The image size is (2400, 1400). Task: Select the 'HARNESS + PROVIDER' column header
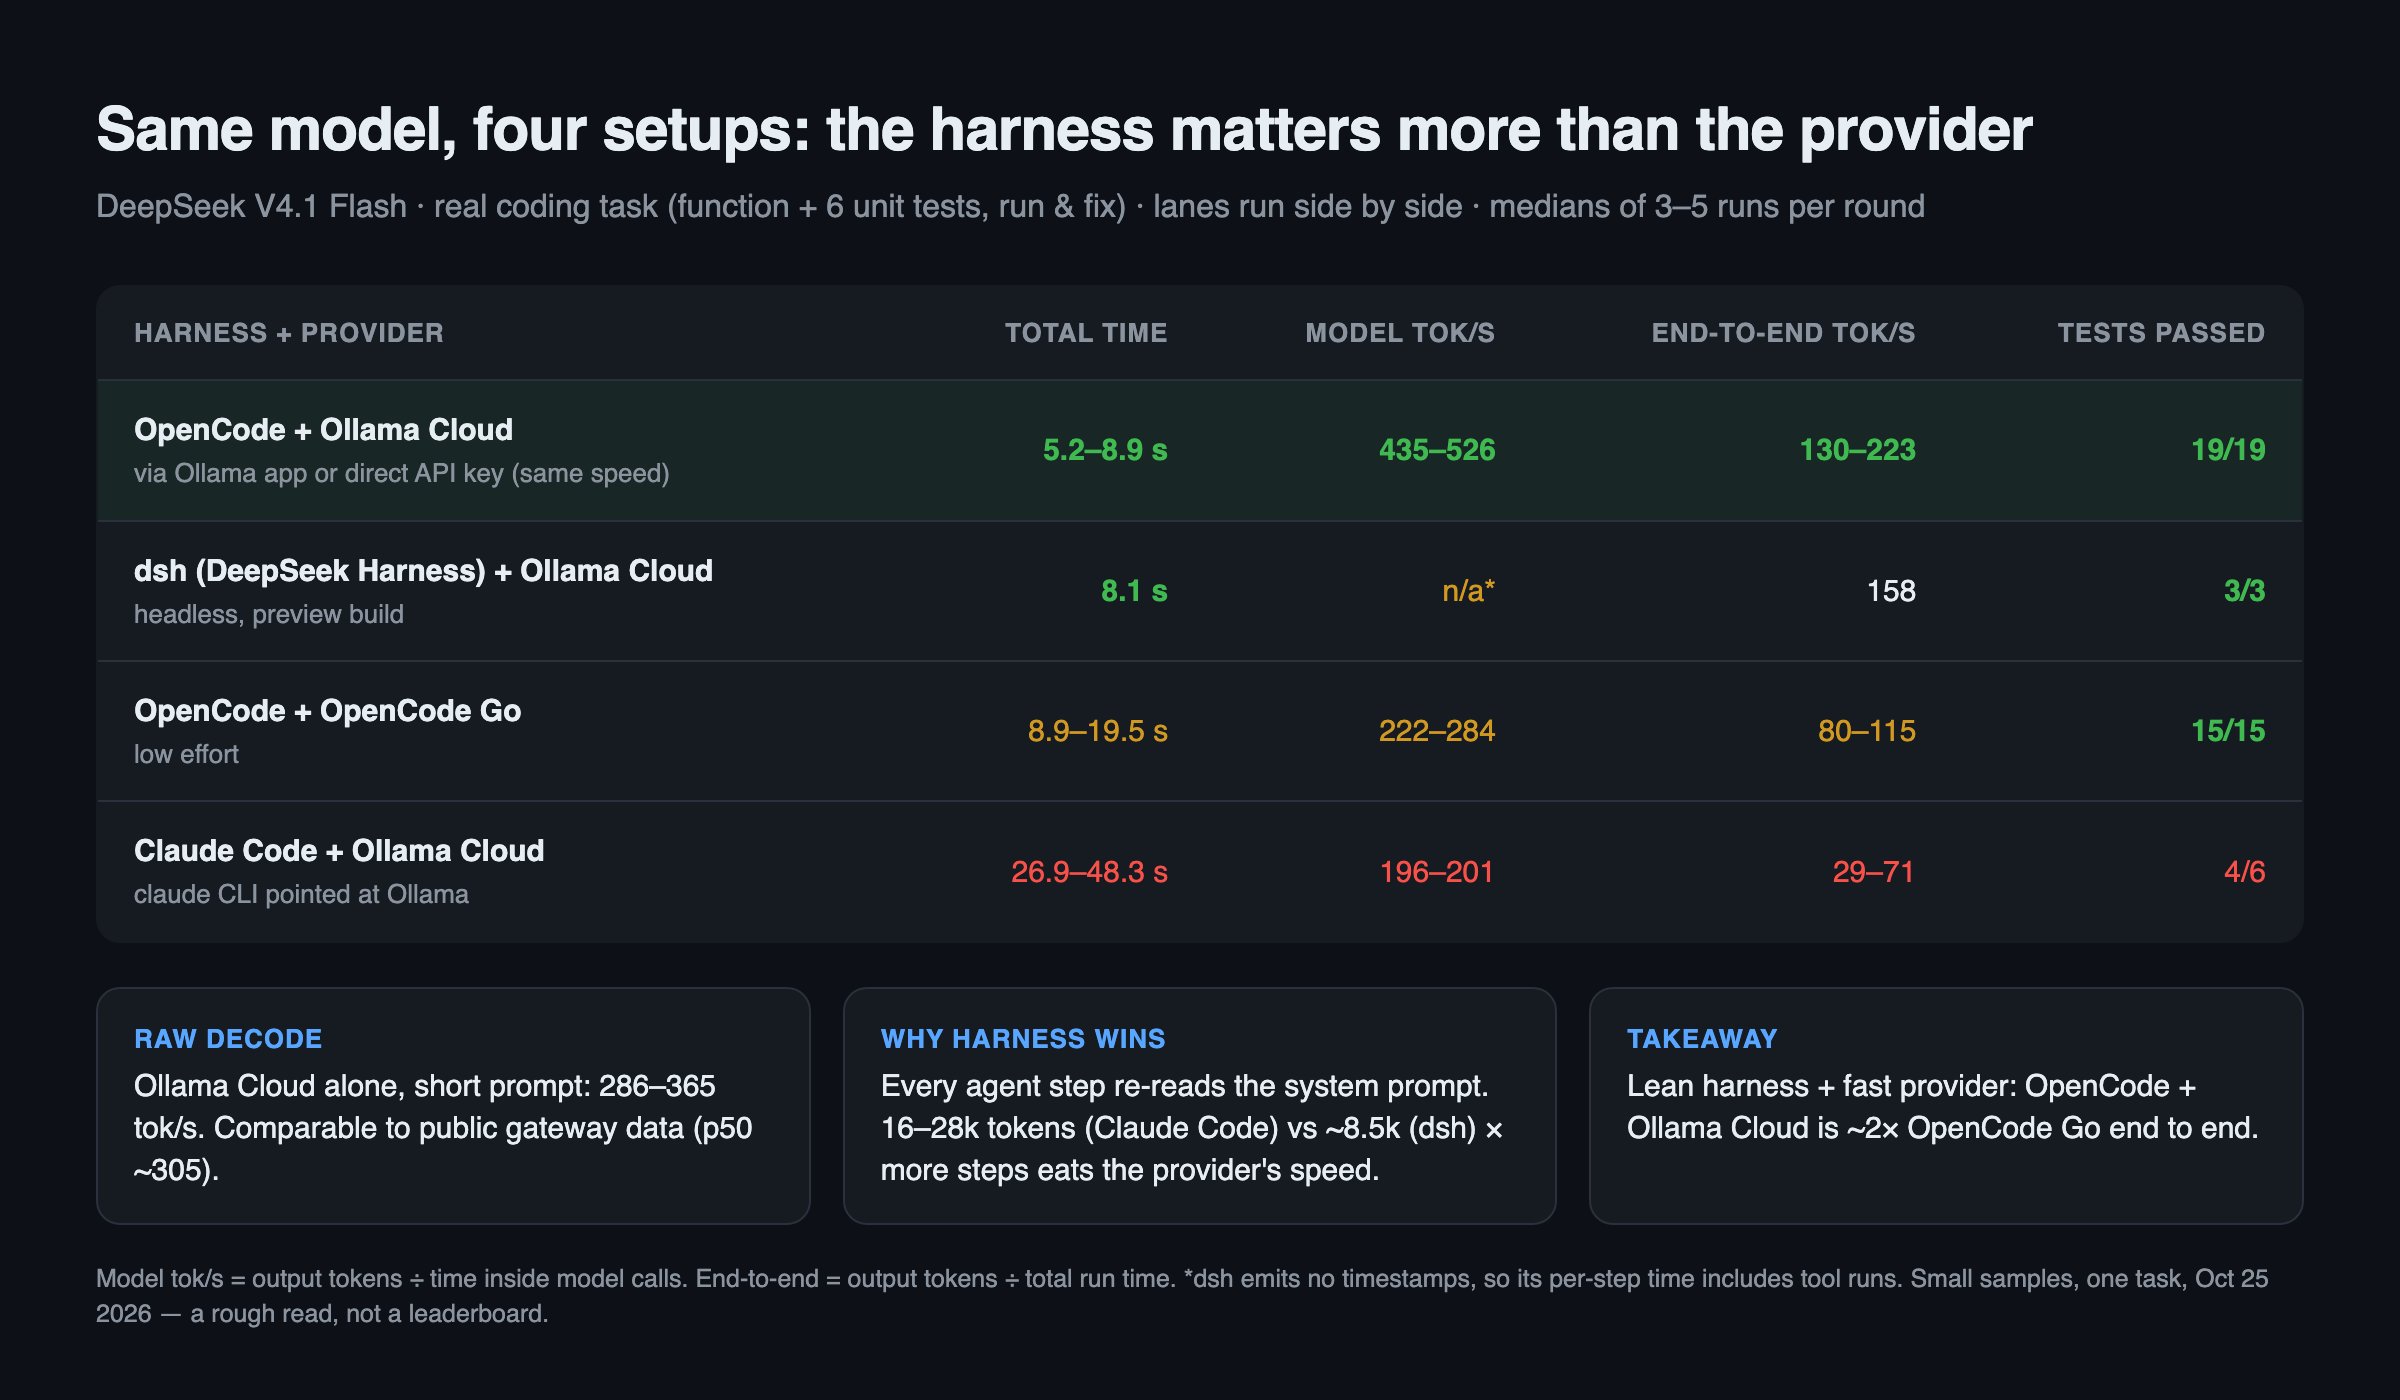(x=289, y=333)
